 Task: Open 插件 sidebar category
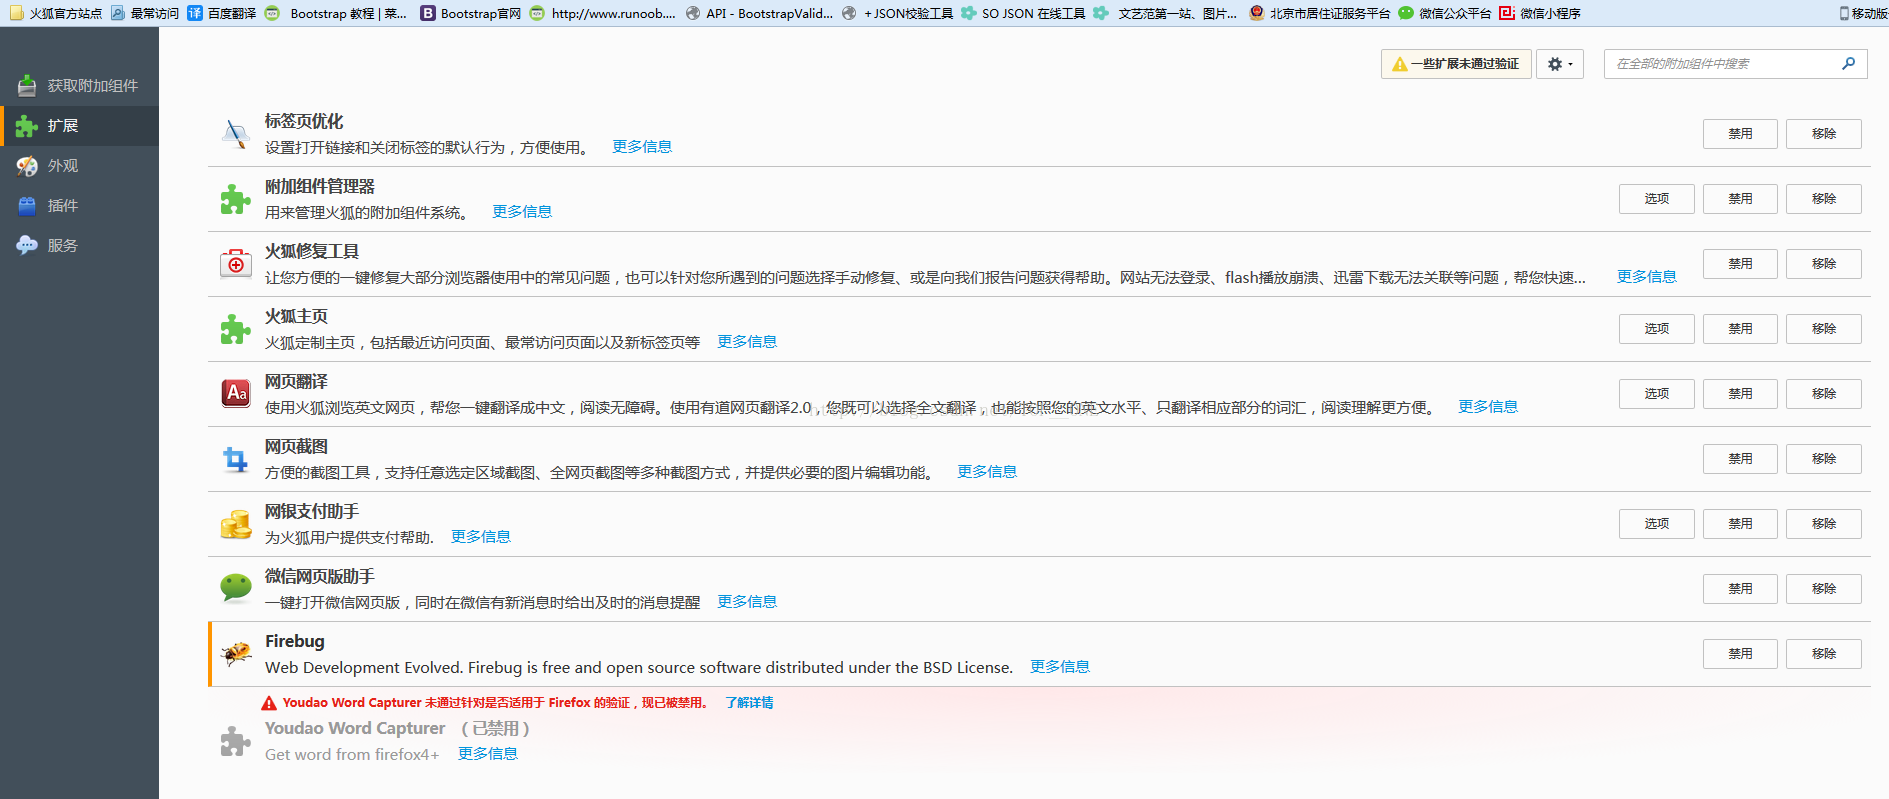(79, 206)
